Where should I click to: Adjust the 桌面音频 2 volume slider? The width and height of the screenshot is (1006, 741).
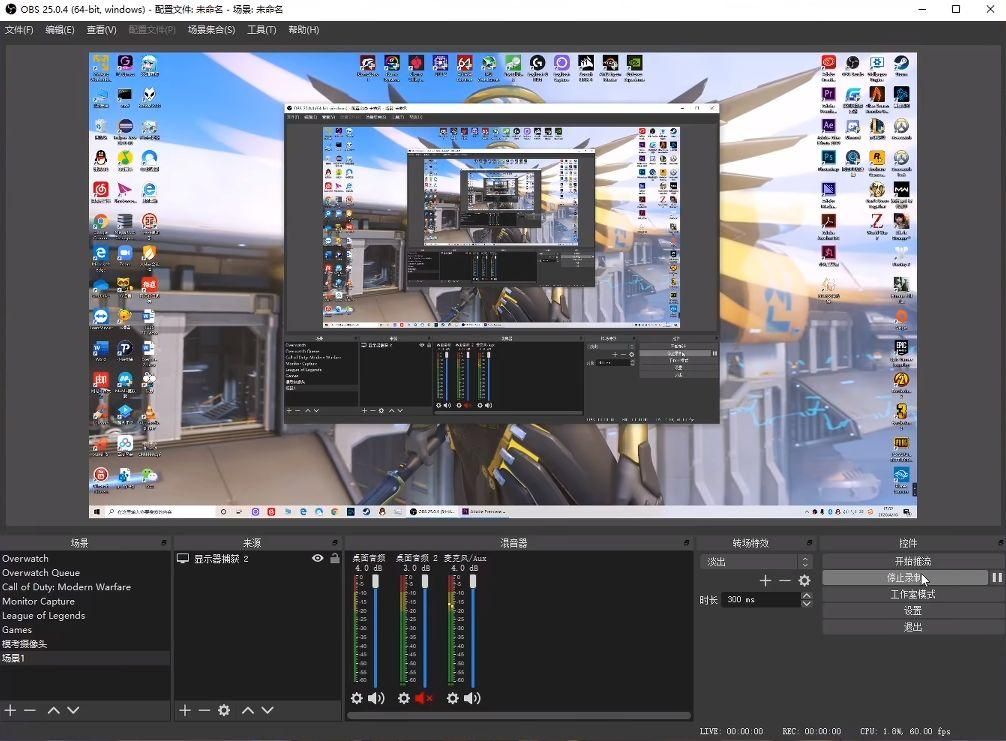(x=424, y=581)
